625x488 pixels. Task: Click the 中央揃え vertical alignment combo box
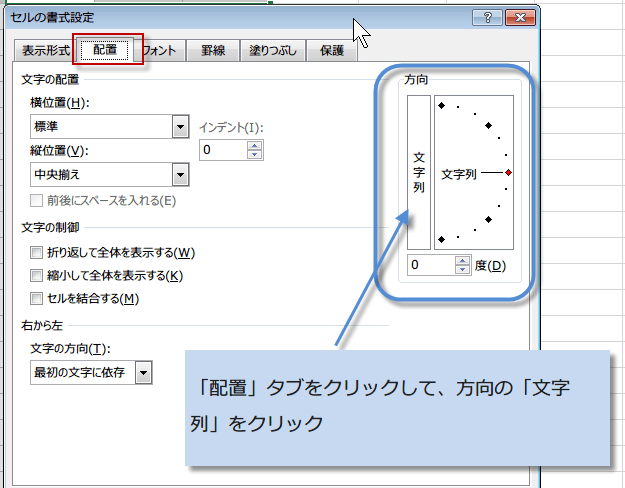pos(110,175)
